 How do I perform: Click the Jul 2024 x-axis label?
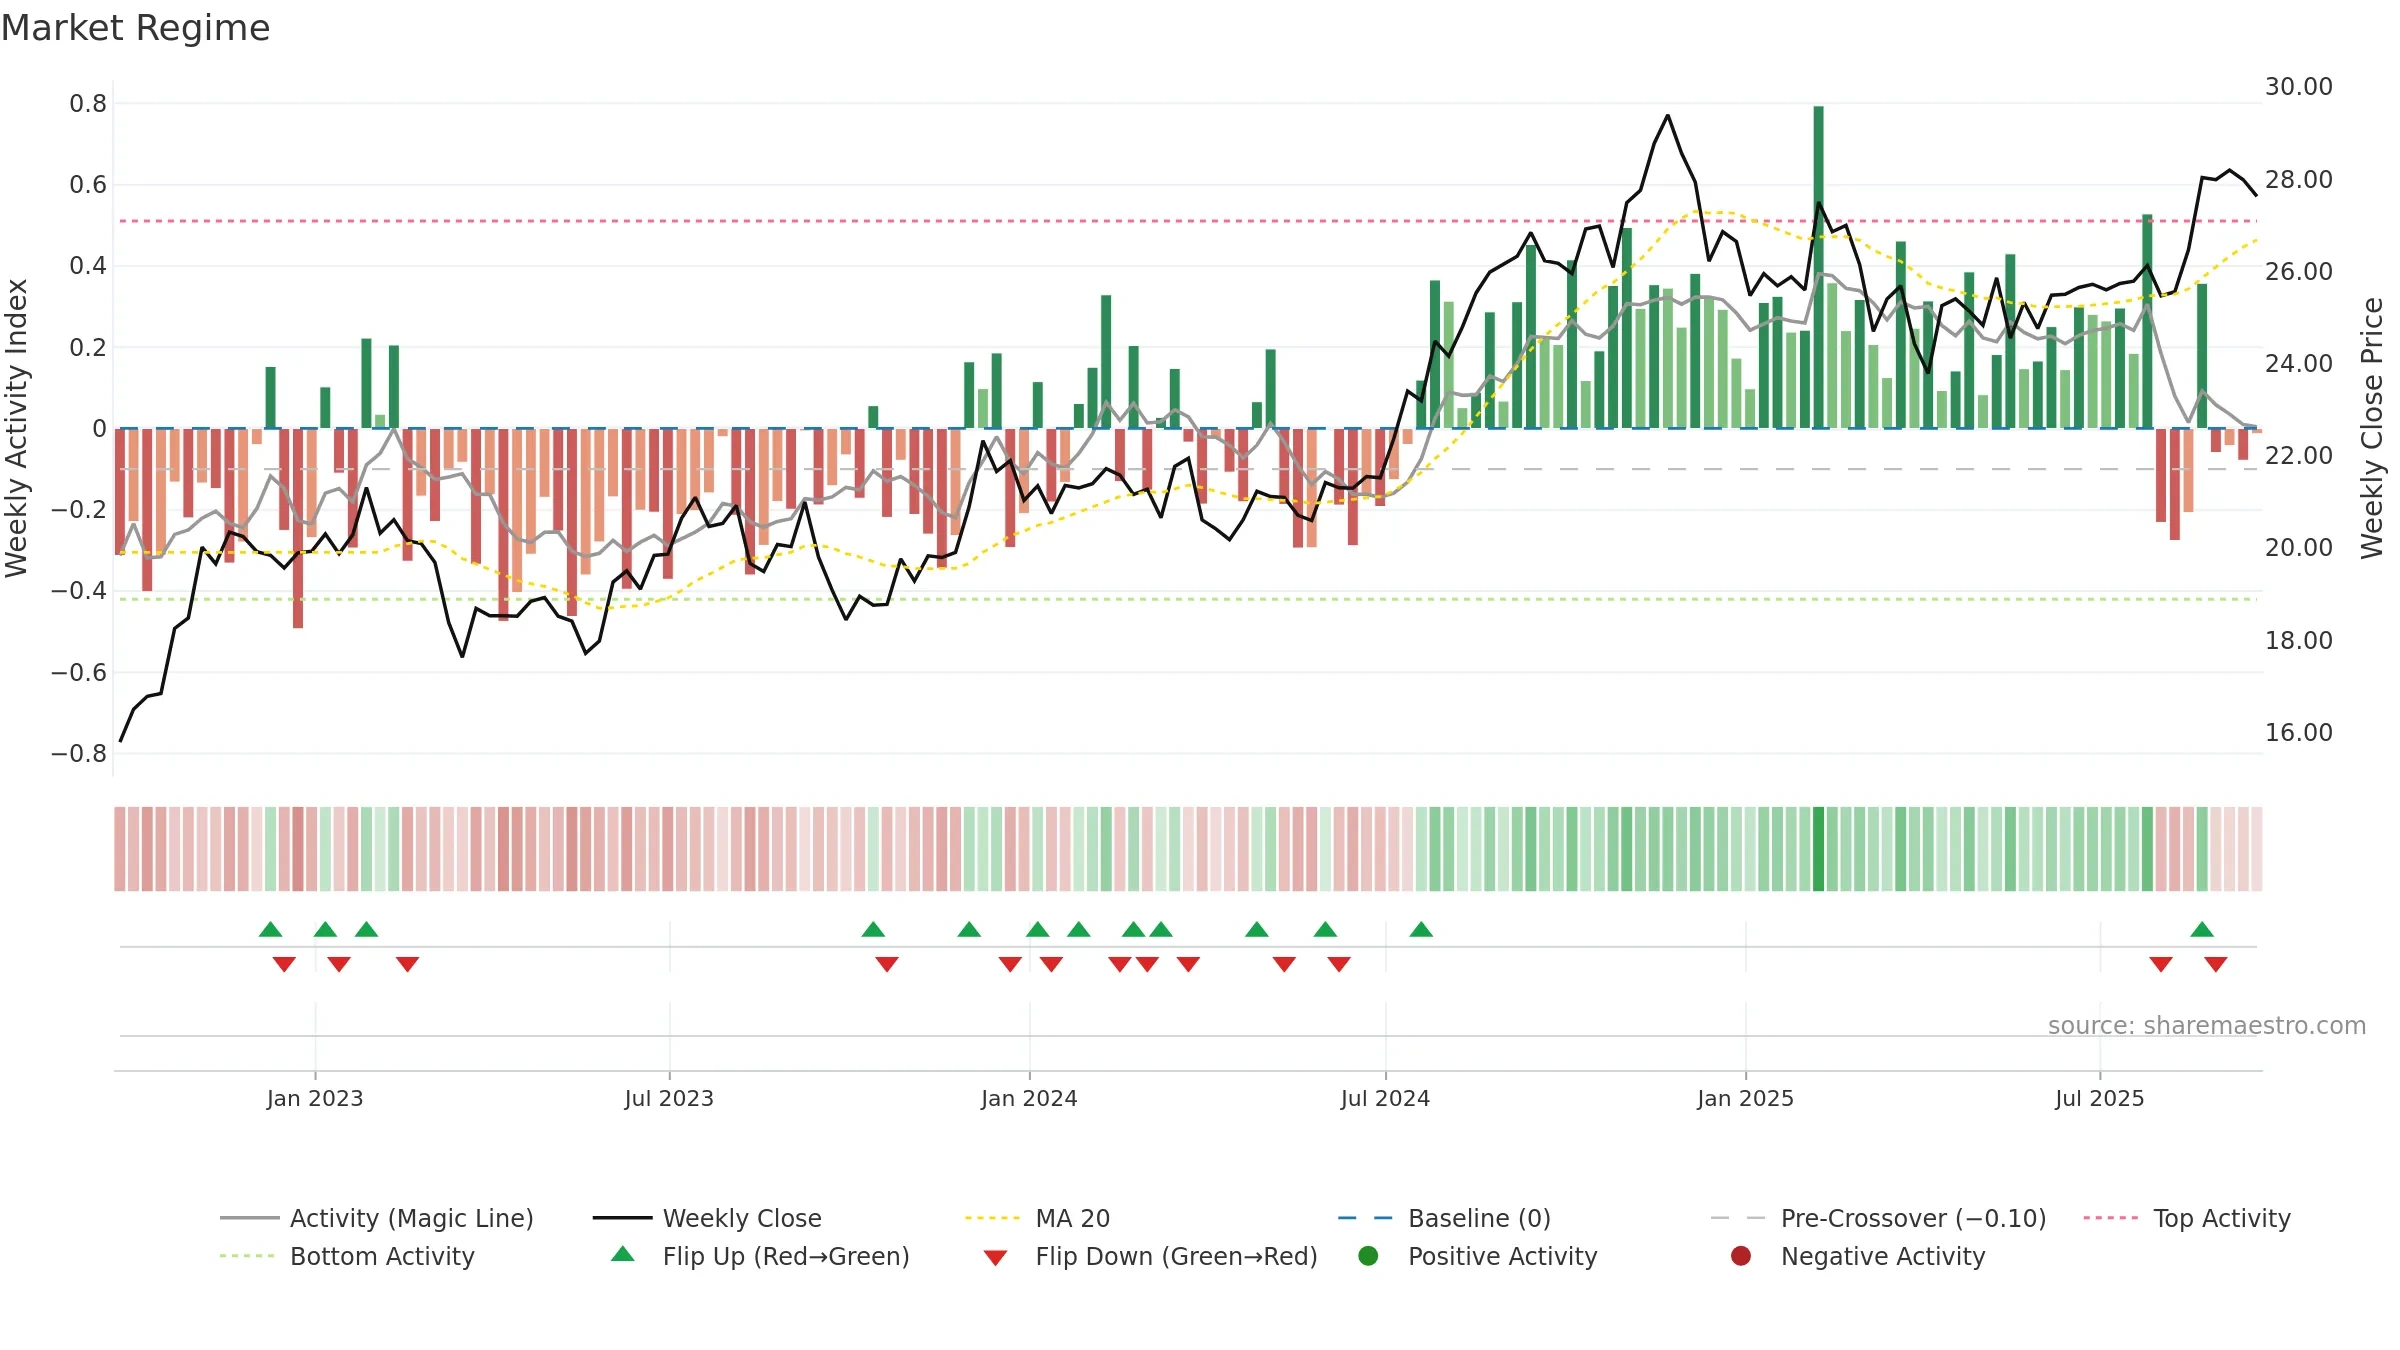(x=1385, y=1098)
